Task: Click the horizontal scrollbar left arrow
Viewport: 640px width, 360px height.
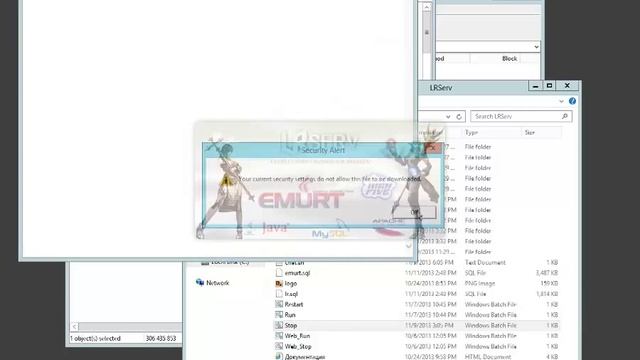Action: [x=74, y=327]
